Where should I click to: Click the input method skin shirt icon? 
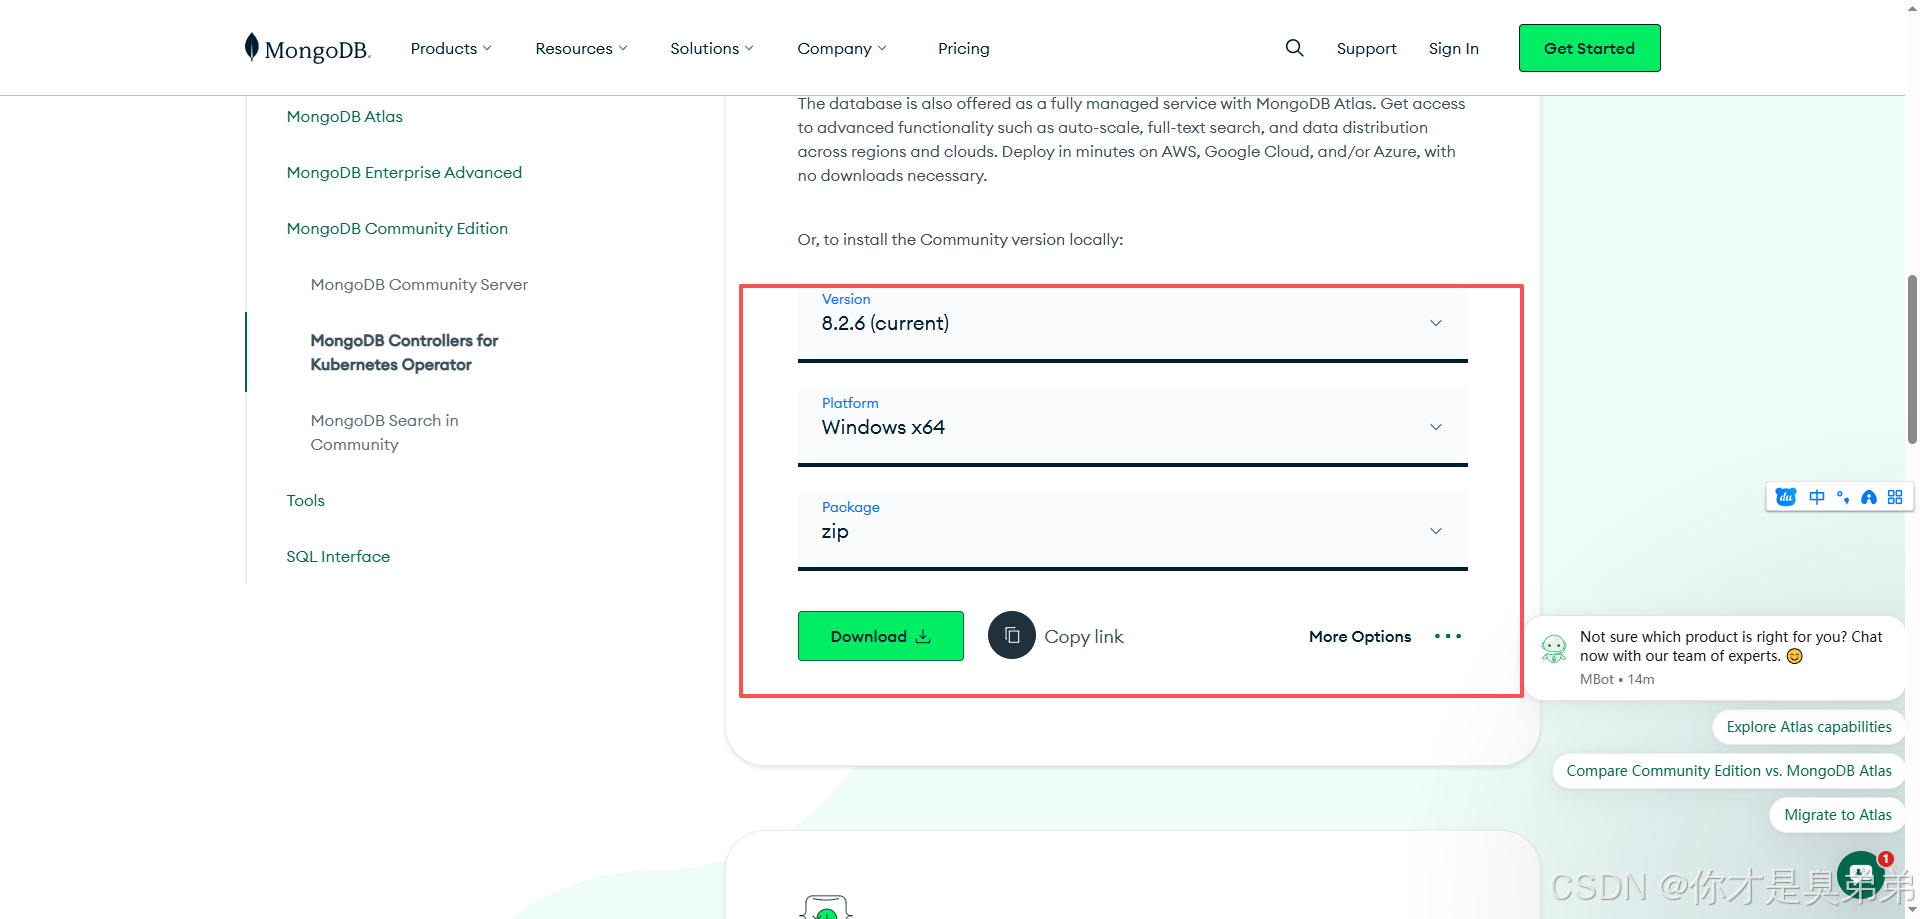[1869, 497]
